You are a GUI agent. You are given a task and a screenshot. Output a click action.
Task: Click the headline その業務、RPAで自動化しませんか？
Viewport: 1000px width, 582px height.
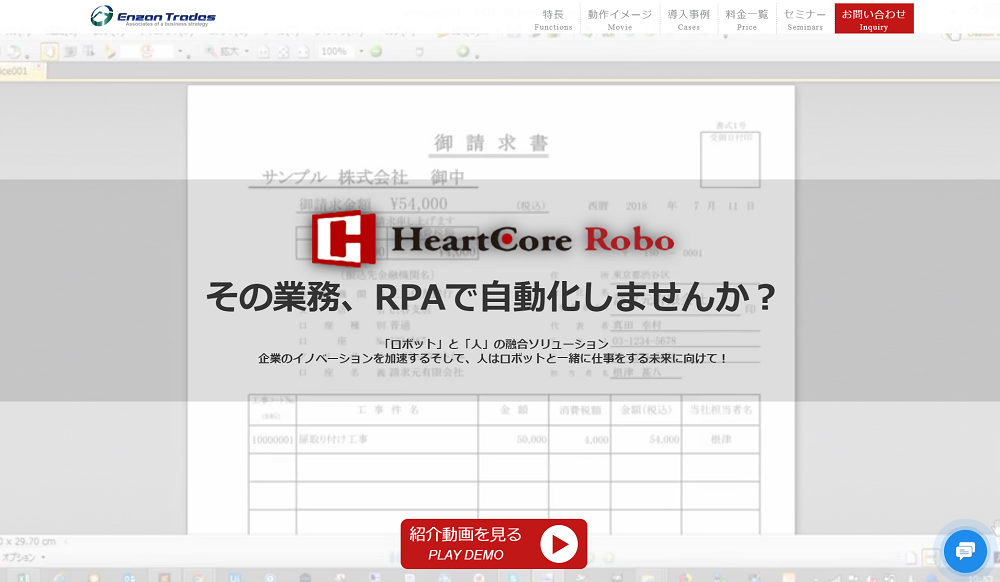click(x=490, y=297)
